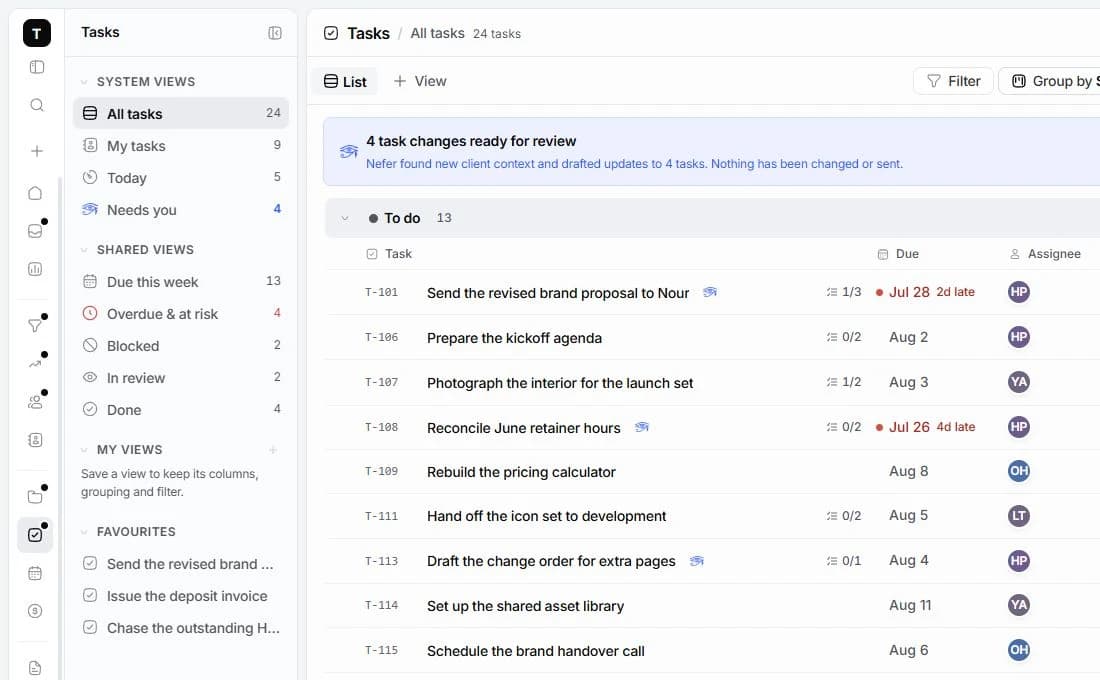
Task: Open the Done view
Action: 181,410
